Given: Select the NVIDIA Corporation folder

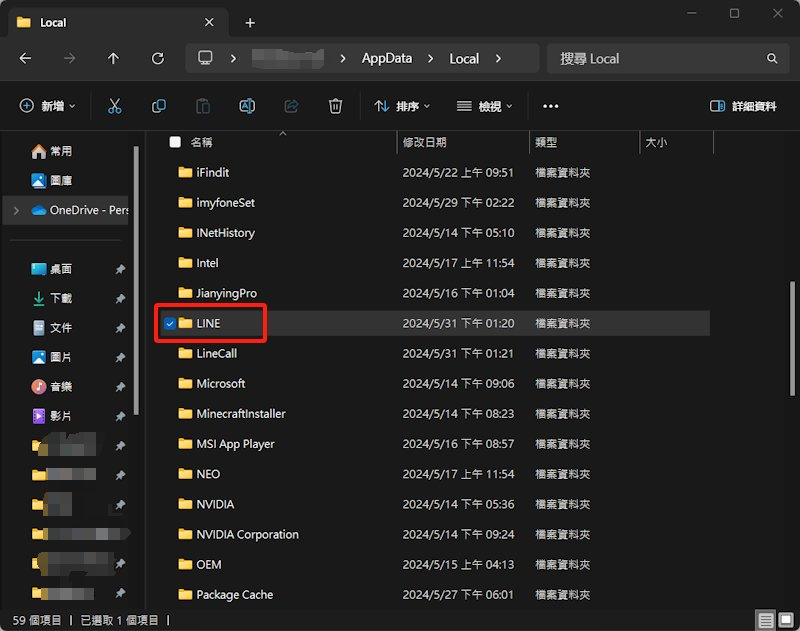Looking at the screenshot, I should click(x=247, y=534).
